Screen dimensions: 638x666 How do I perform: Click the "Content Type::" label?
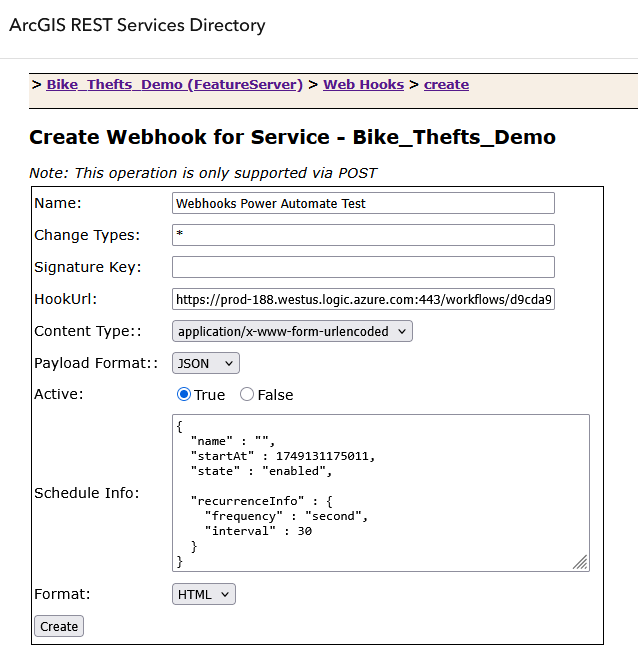[x=88, y=331]
